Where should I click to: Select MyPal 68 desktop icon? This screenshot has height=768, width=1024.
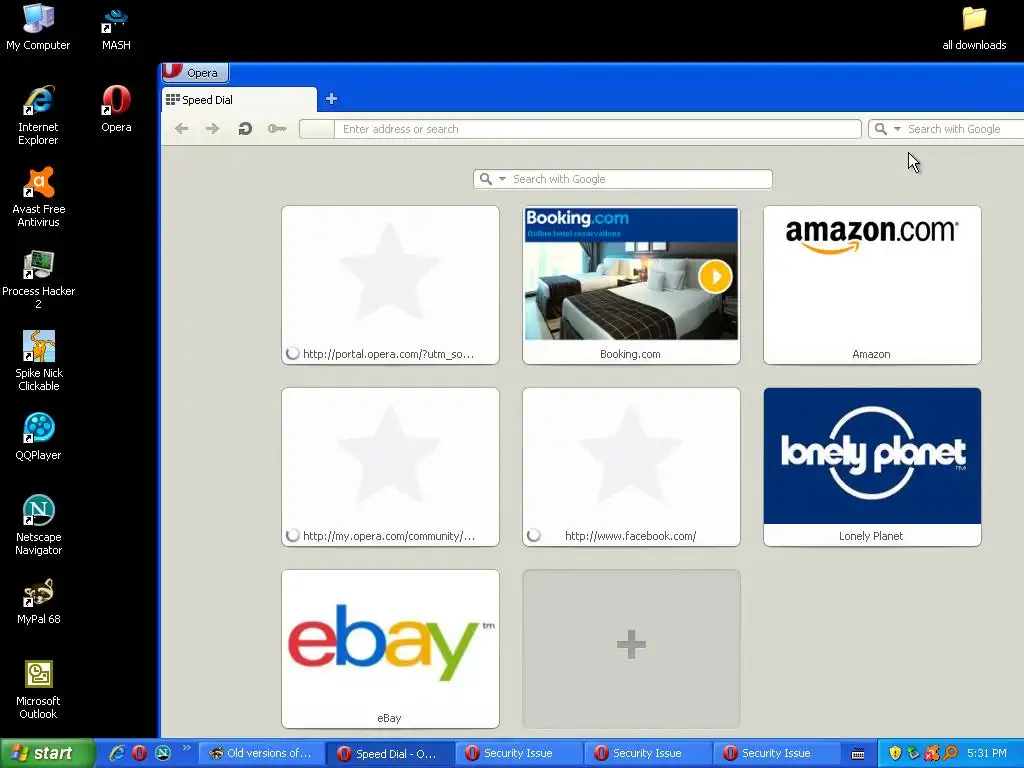click(39, 601)
